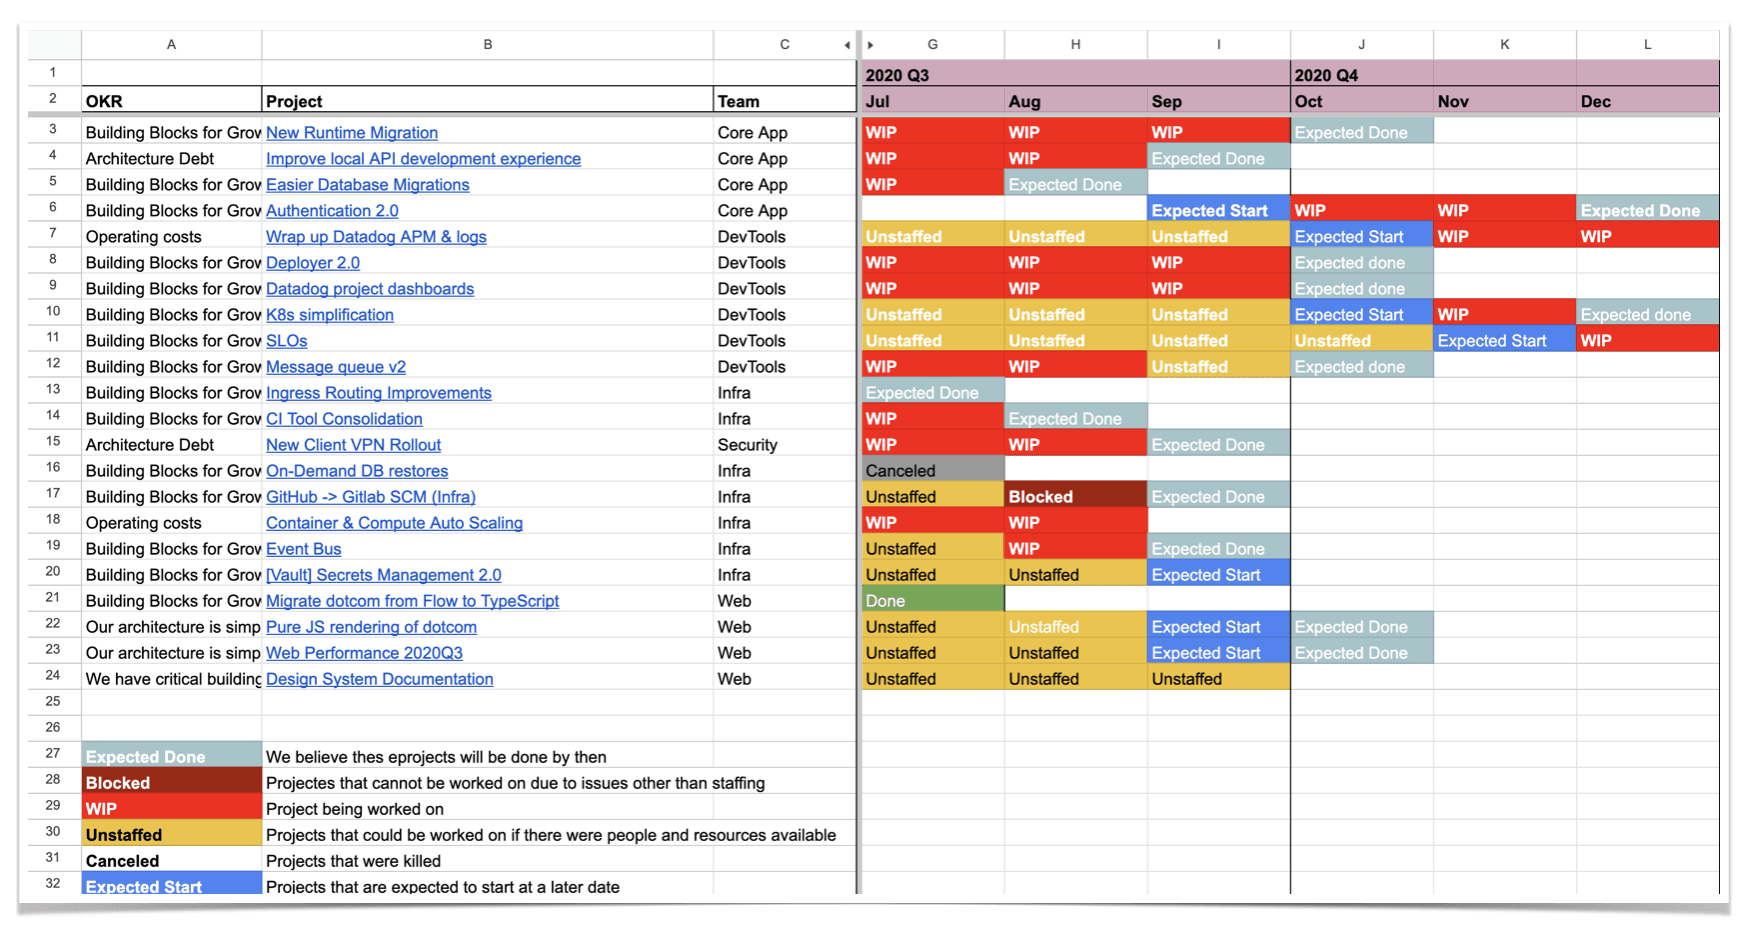Image resolution: width=1744 pixels, height=932 pixels.
Task: Open the New Runtime Migration link
Action: coord(352,133)
